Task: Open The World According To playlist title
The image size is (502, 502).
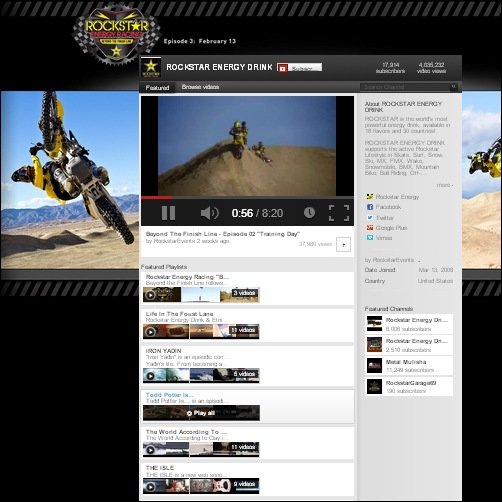Action: tap(186, 432)
